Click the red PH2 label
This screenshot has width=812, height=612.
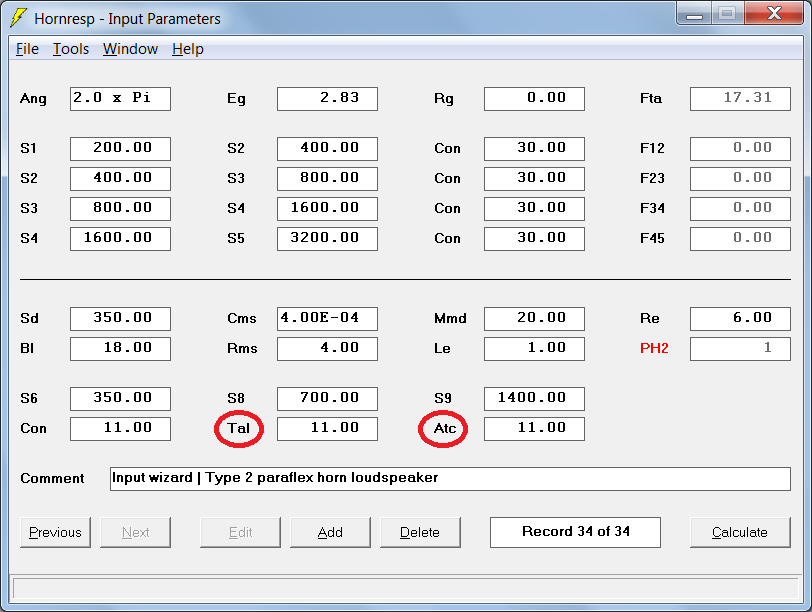pos(654,348)
